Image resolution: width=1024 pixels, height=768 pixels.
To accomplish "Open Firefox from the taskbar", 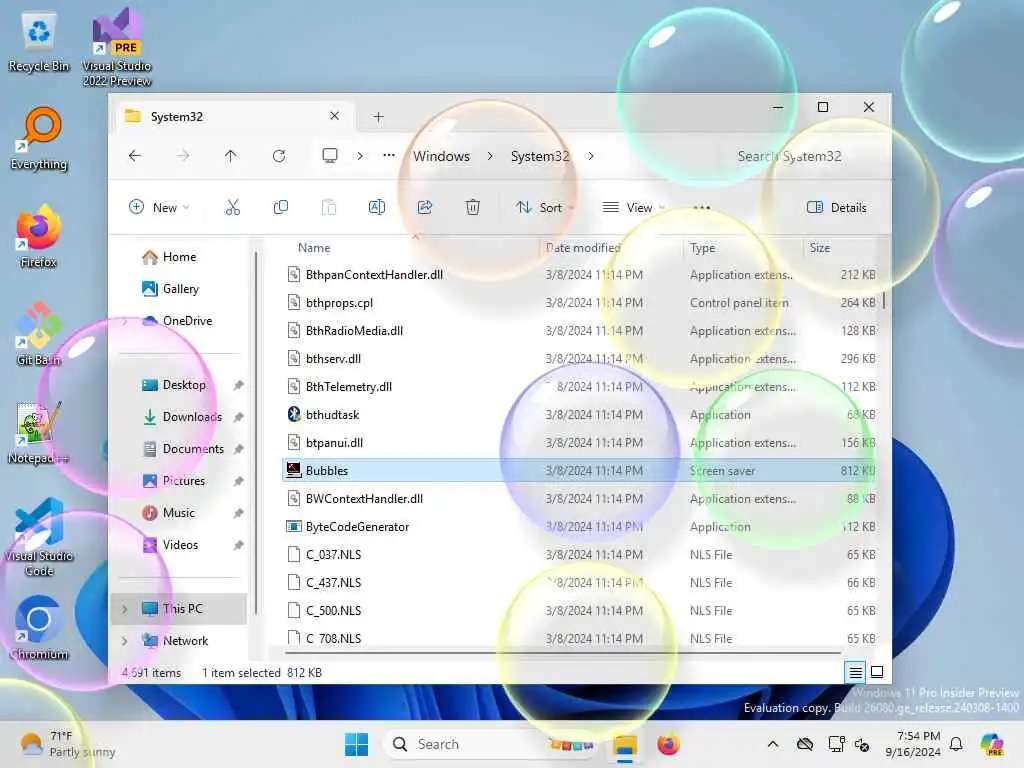I will (x=669, y=744).
